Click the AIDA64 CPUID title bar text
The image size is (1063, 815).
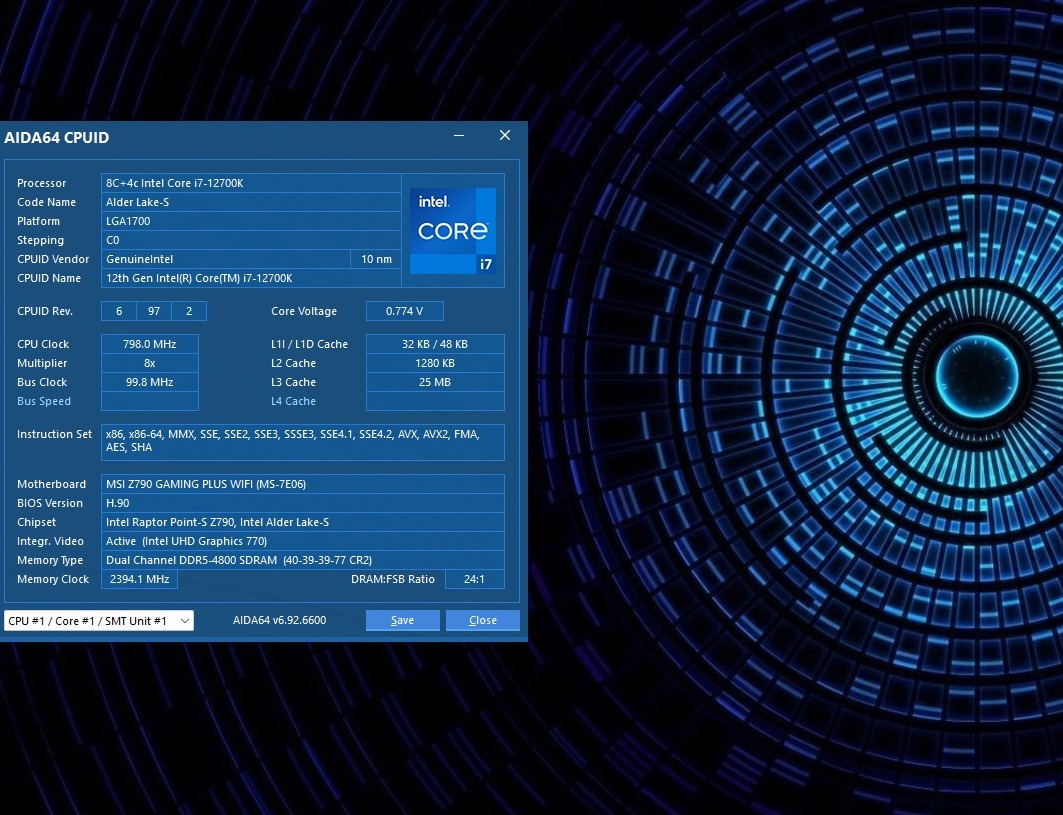pos(57,138)
